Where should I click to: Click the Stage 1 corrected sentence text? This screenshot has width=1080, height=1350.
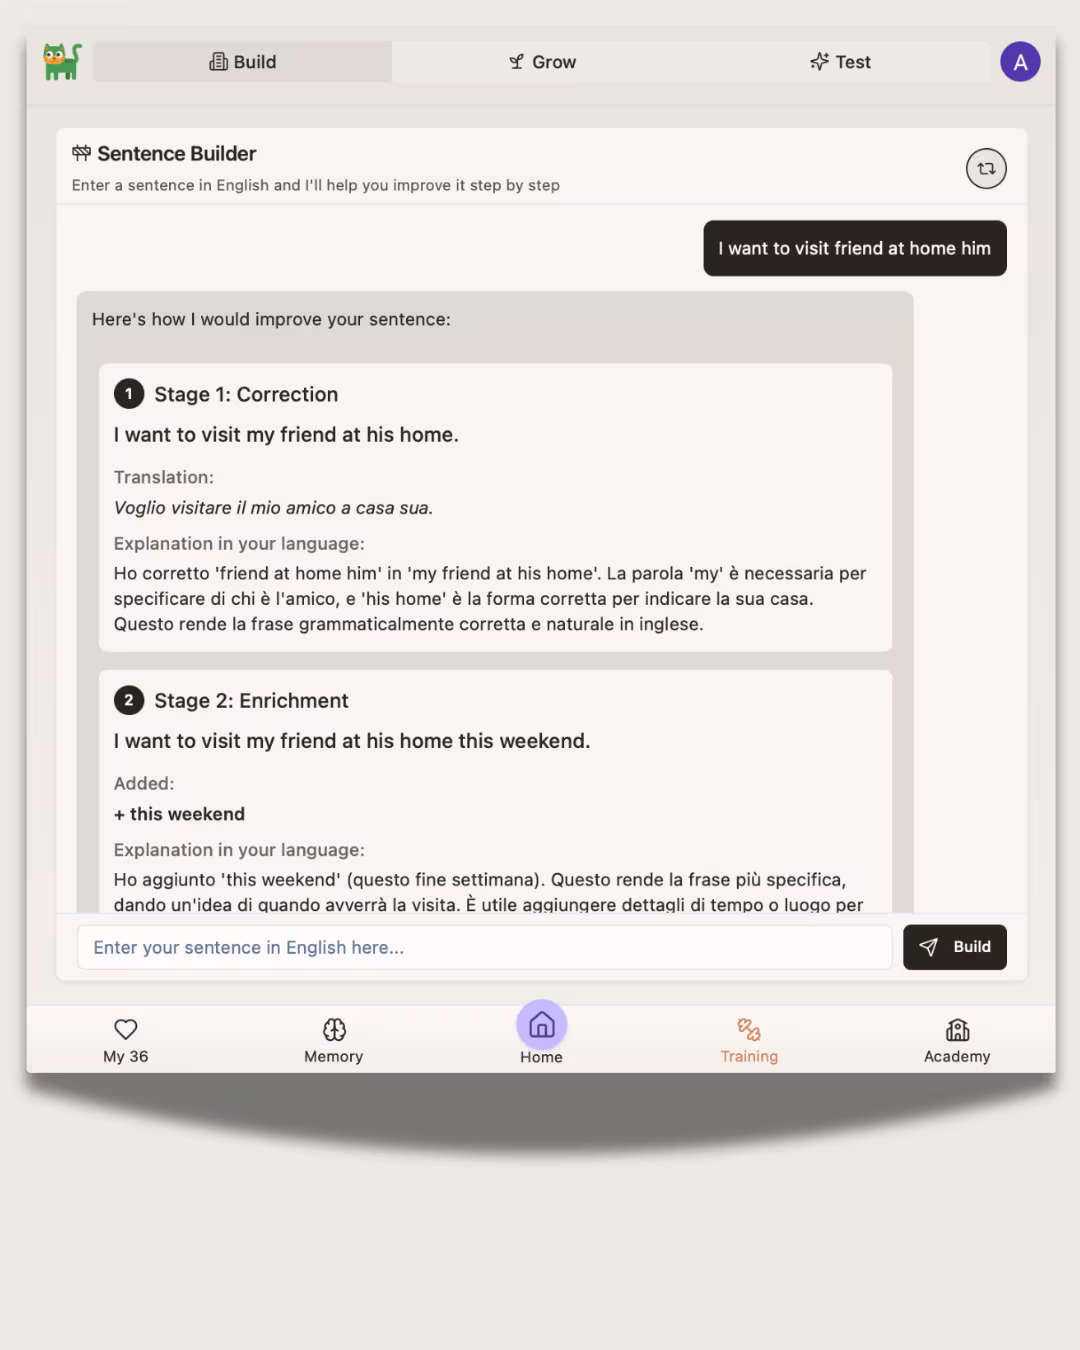click(286, 435)
